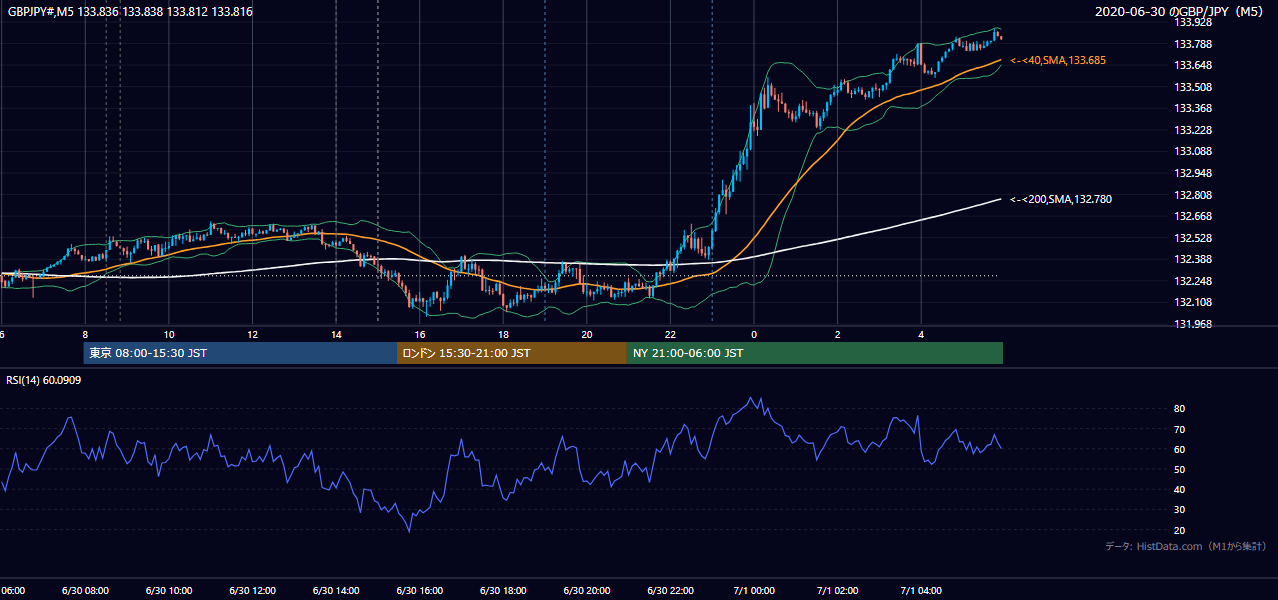1278x600 pixels.
Task: Click the hour label 14 under price chart
Action: coord(336,334)
